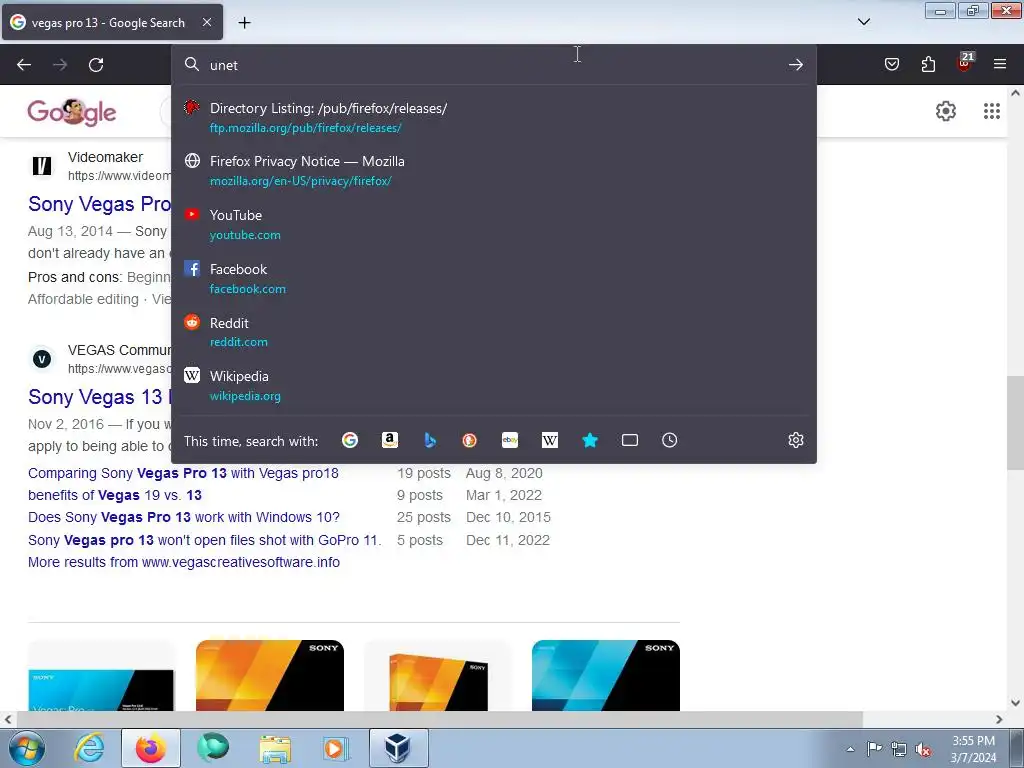Search this time with DuckDuckGo

click(x=470, y=440)
